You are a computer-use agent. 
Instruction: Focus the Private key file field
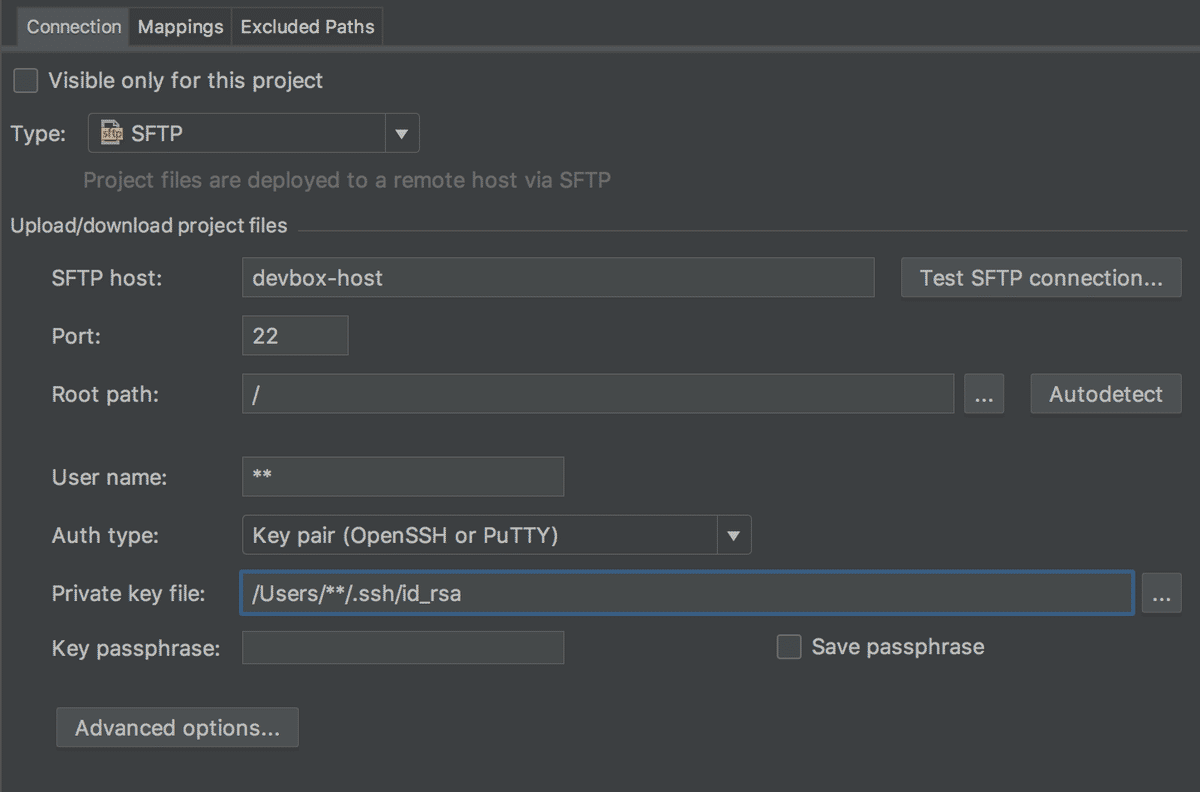pyautogui.click(x=686, y=594)
